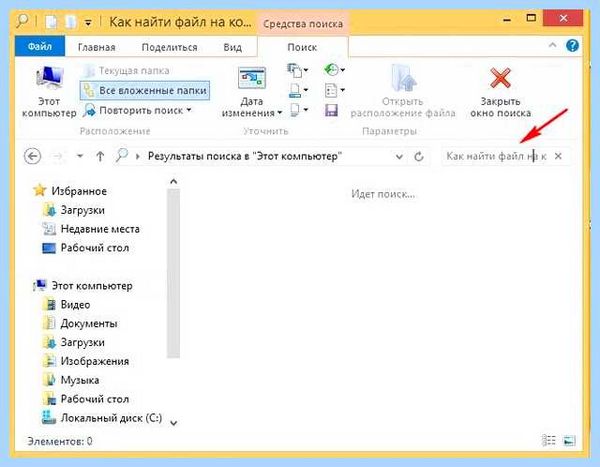Clear the search box with X
600x467 pixels.
[x=558, y=156]
